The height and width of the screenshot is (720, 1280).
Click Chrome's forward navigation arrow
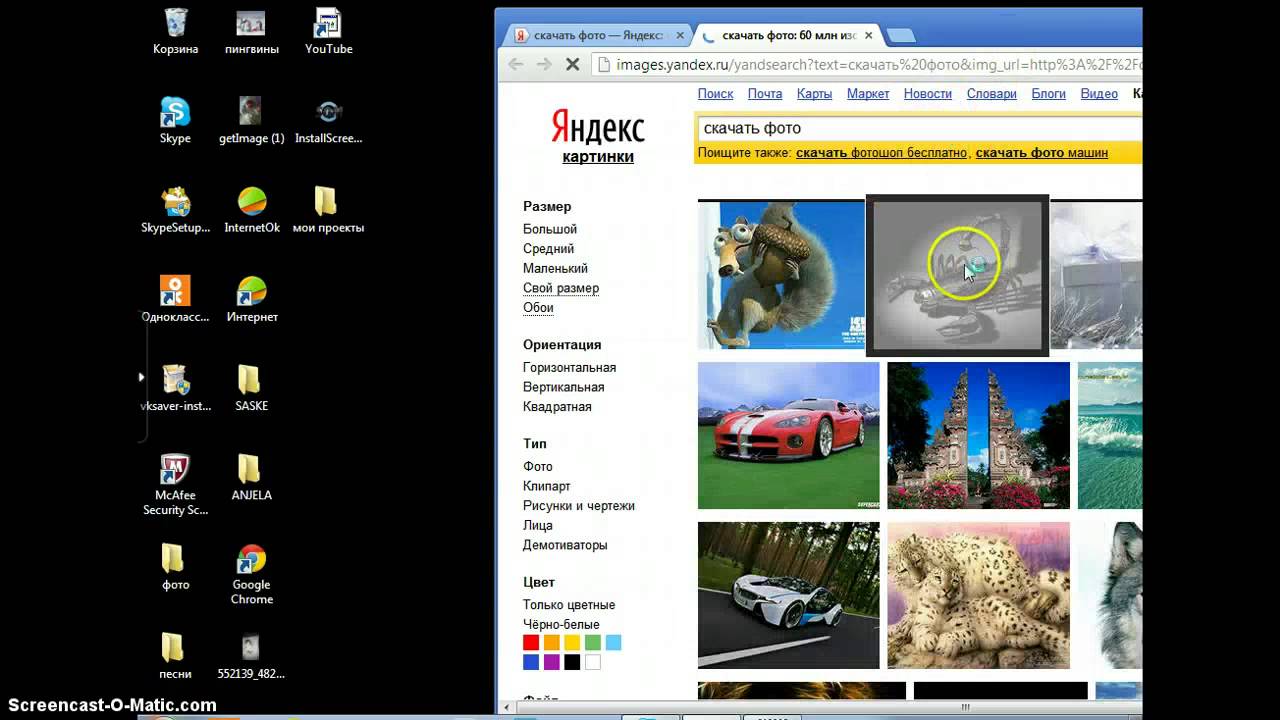pos(544,64)
